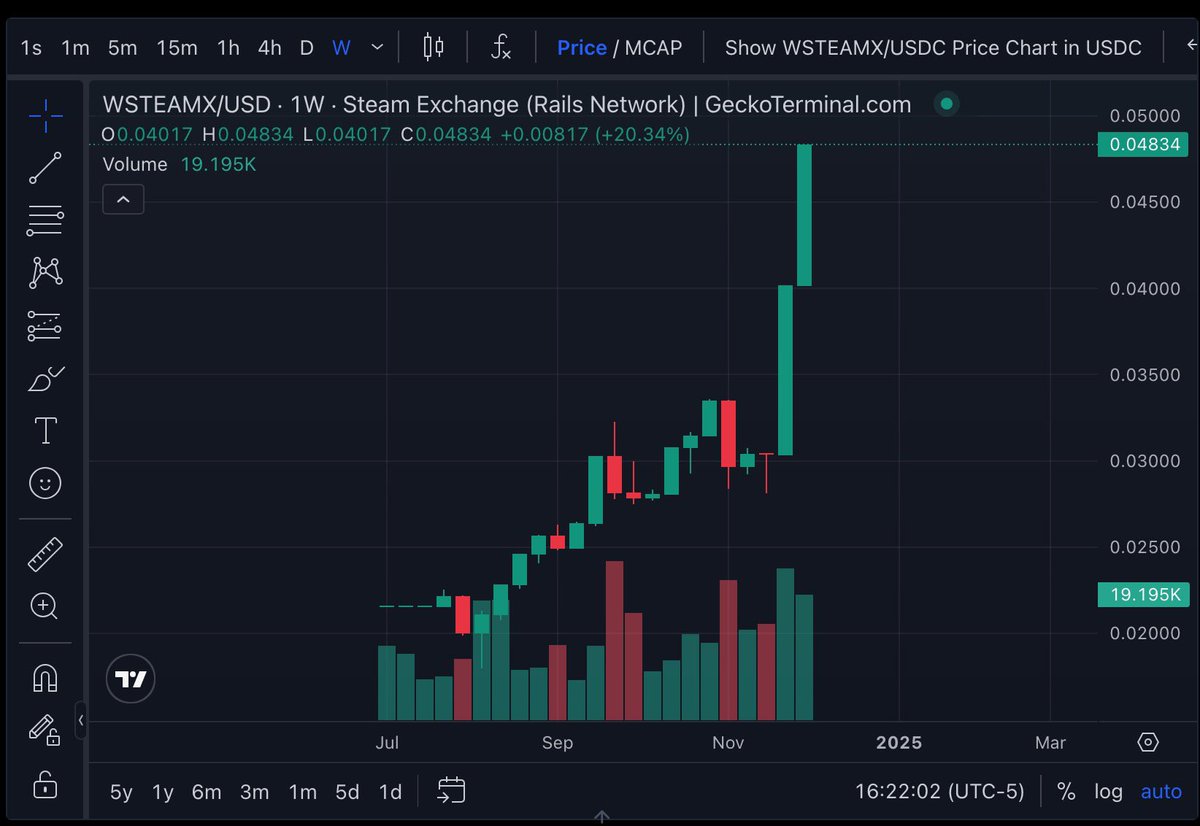Expand more time intervals dropdown
Screen dimensions: 1200x826
[x=377, y=47]
